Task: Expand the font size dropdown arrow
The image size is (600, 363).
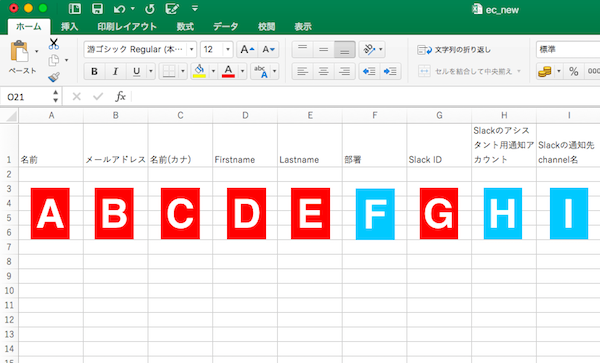Action: click(228, 49)
